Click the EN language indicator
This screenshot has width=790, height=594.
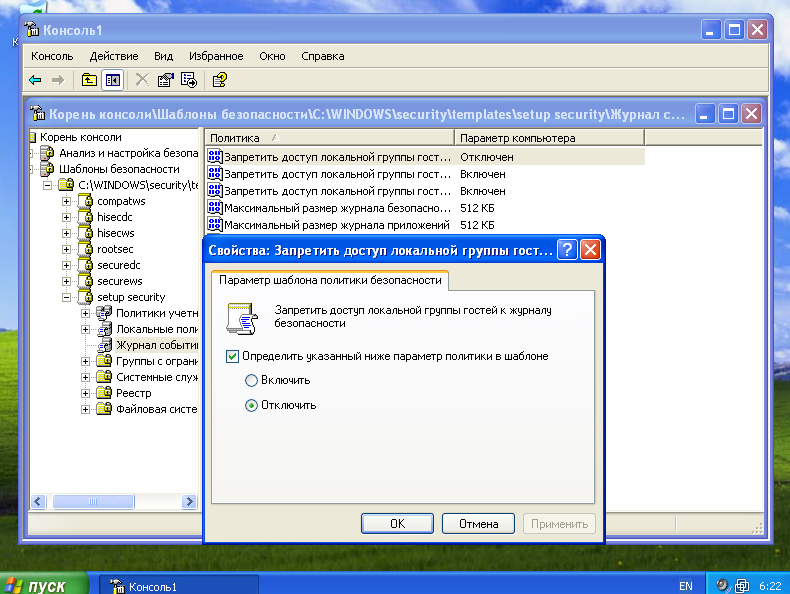[685, 586]
